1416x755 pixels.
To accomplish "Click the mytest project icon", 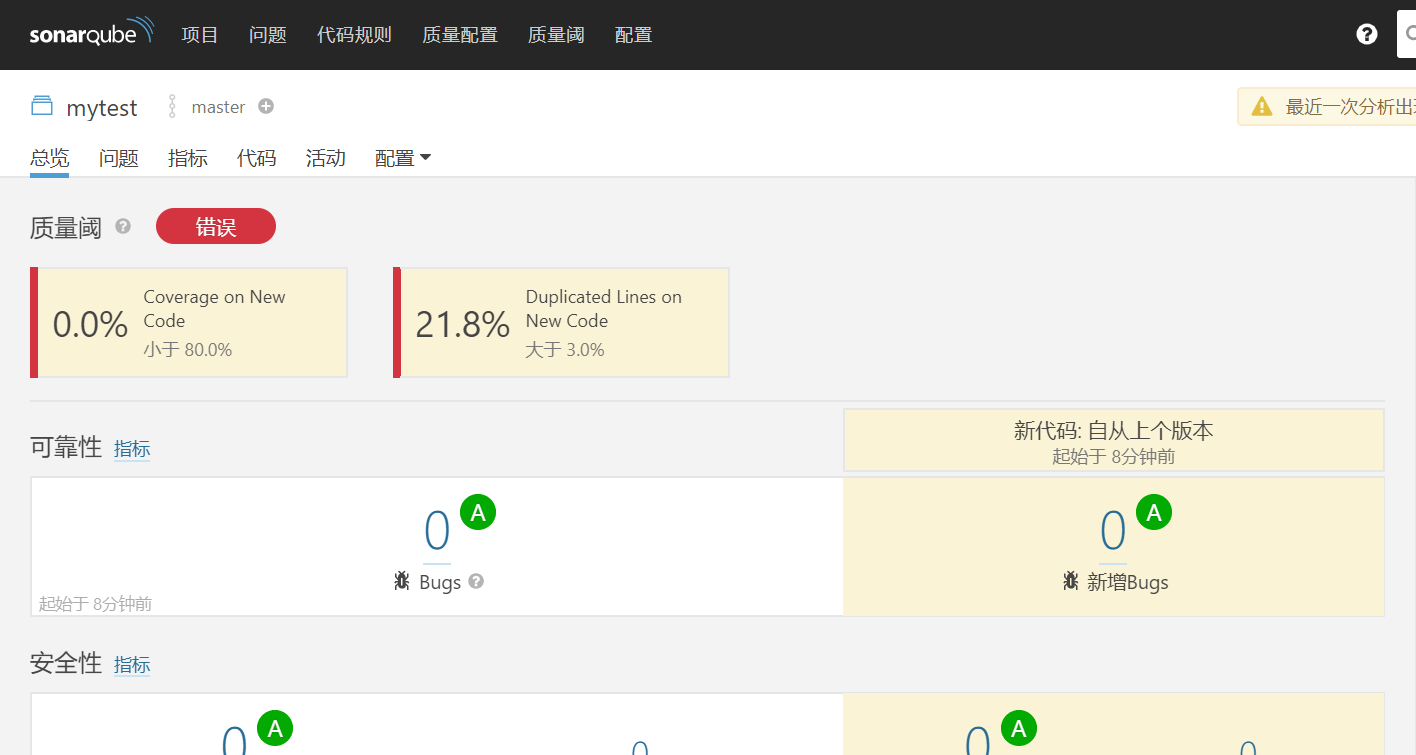I will [42, 106].
